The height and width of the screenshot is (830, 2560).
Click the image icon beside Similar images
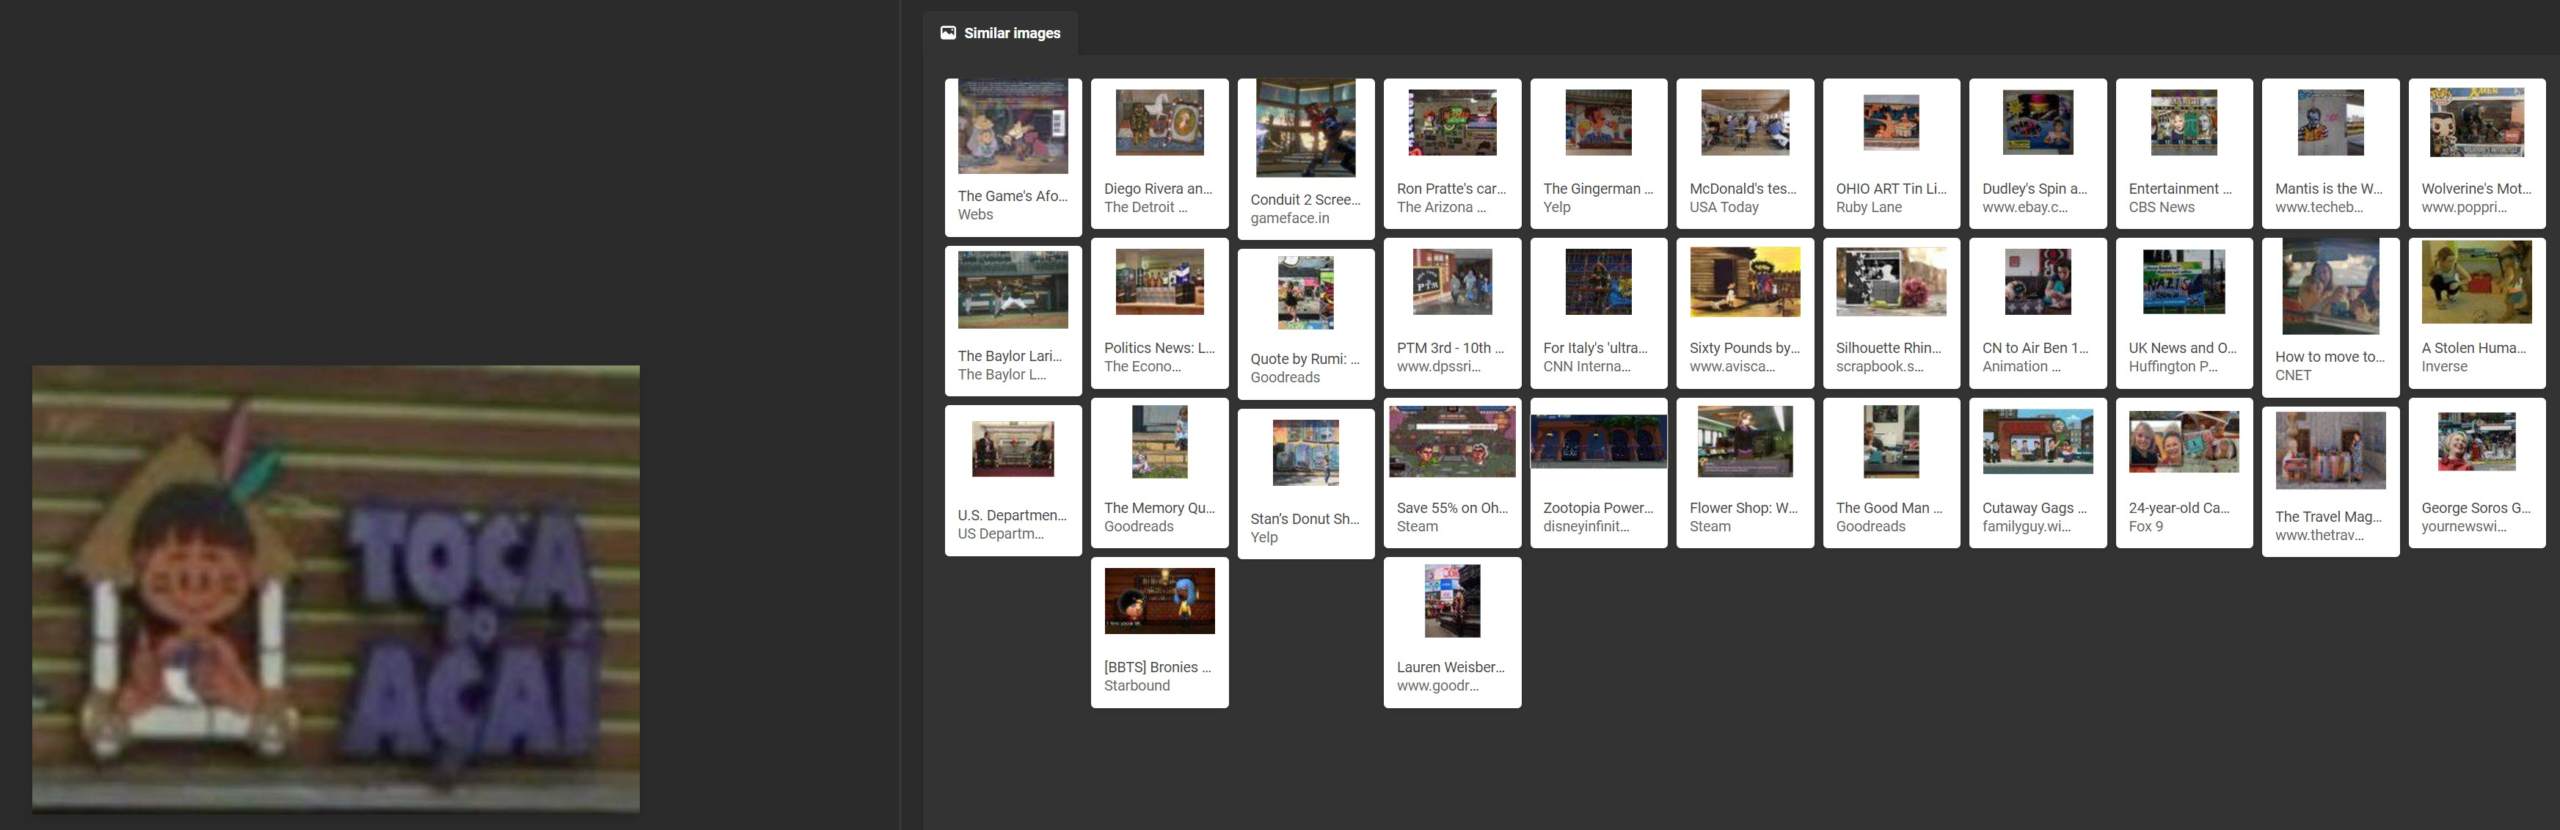[948, 33]
